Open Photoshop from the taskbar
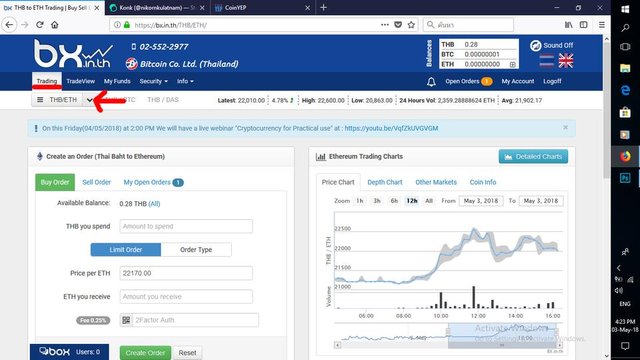The image size is (640, 360). pyautogui.click(x=625, y=178)
